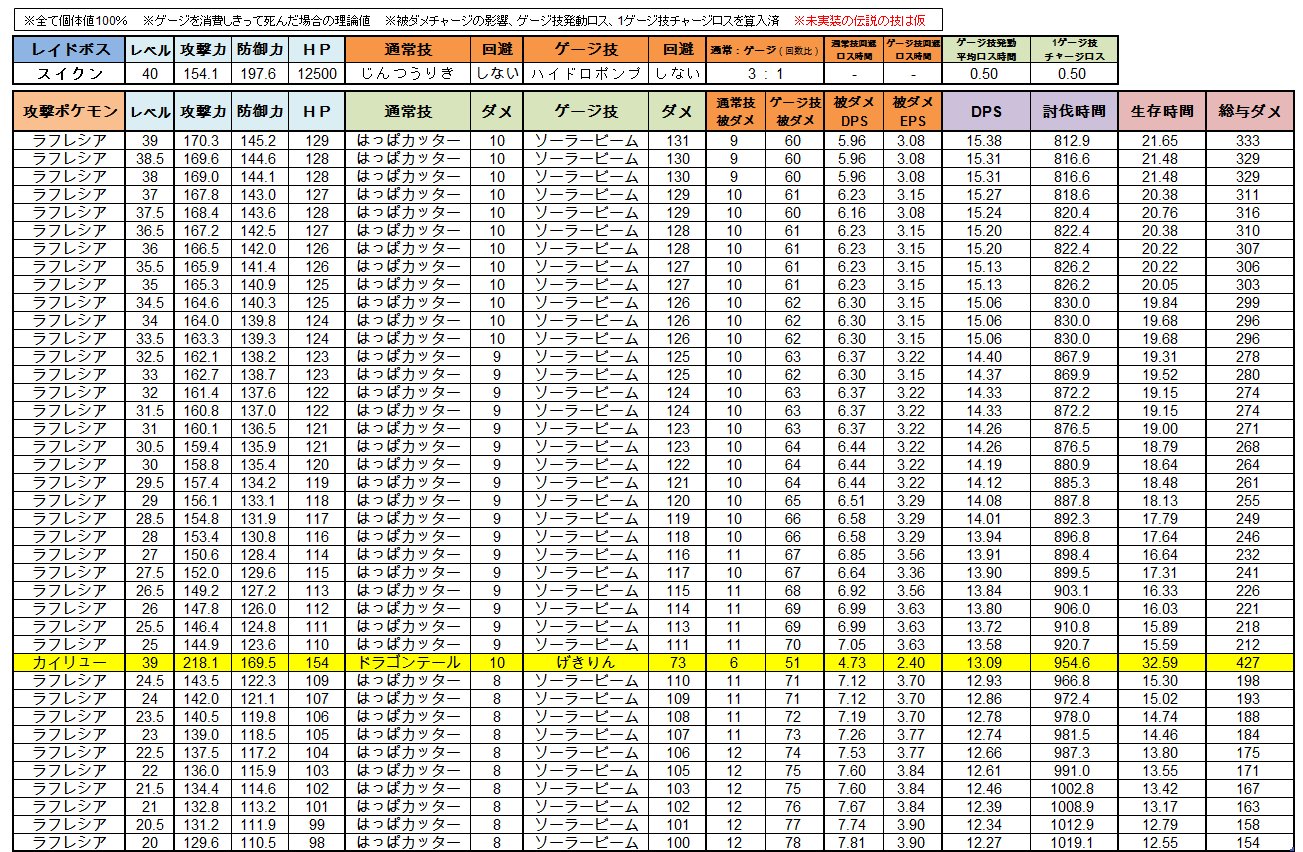Viewport: 1303px width, 852px height.
Task: Click the 被ダメ EPS header cell
Action: (912, 113)
